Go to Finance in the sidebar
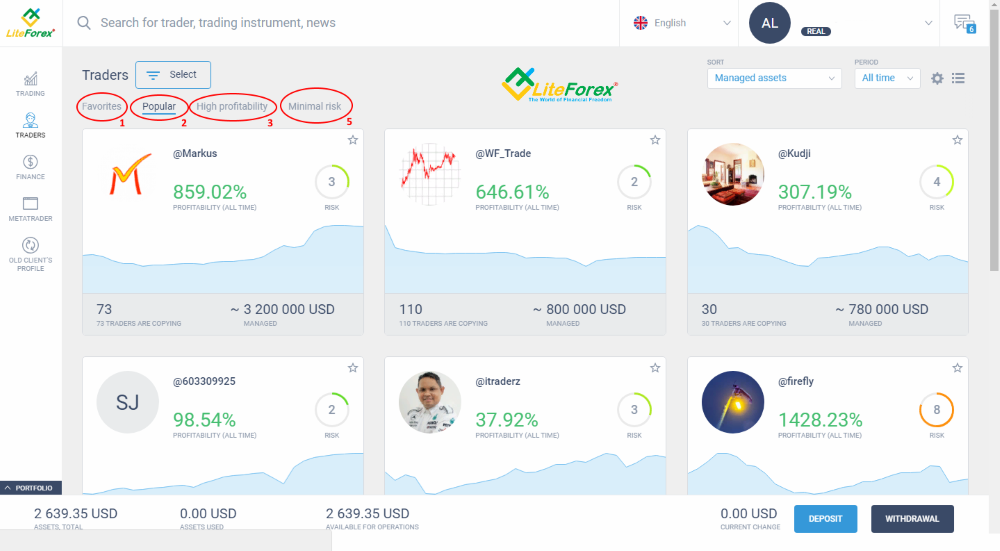The image size is (1000, 551). (30, 168)
